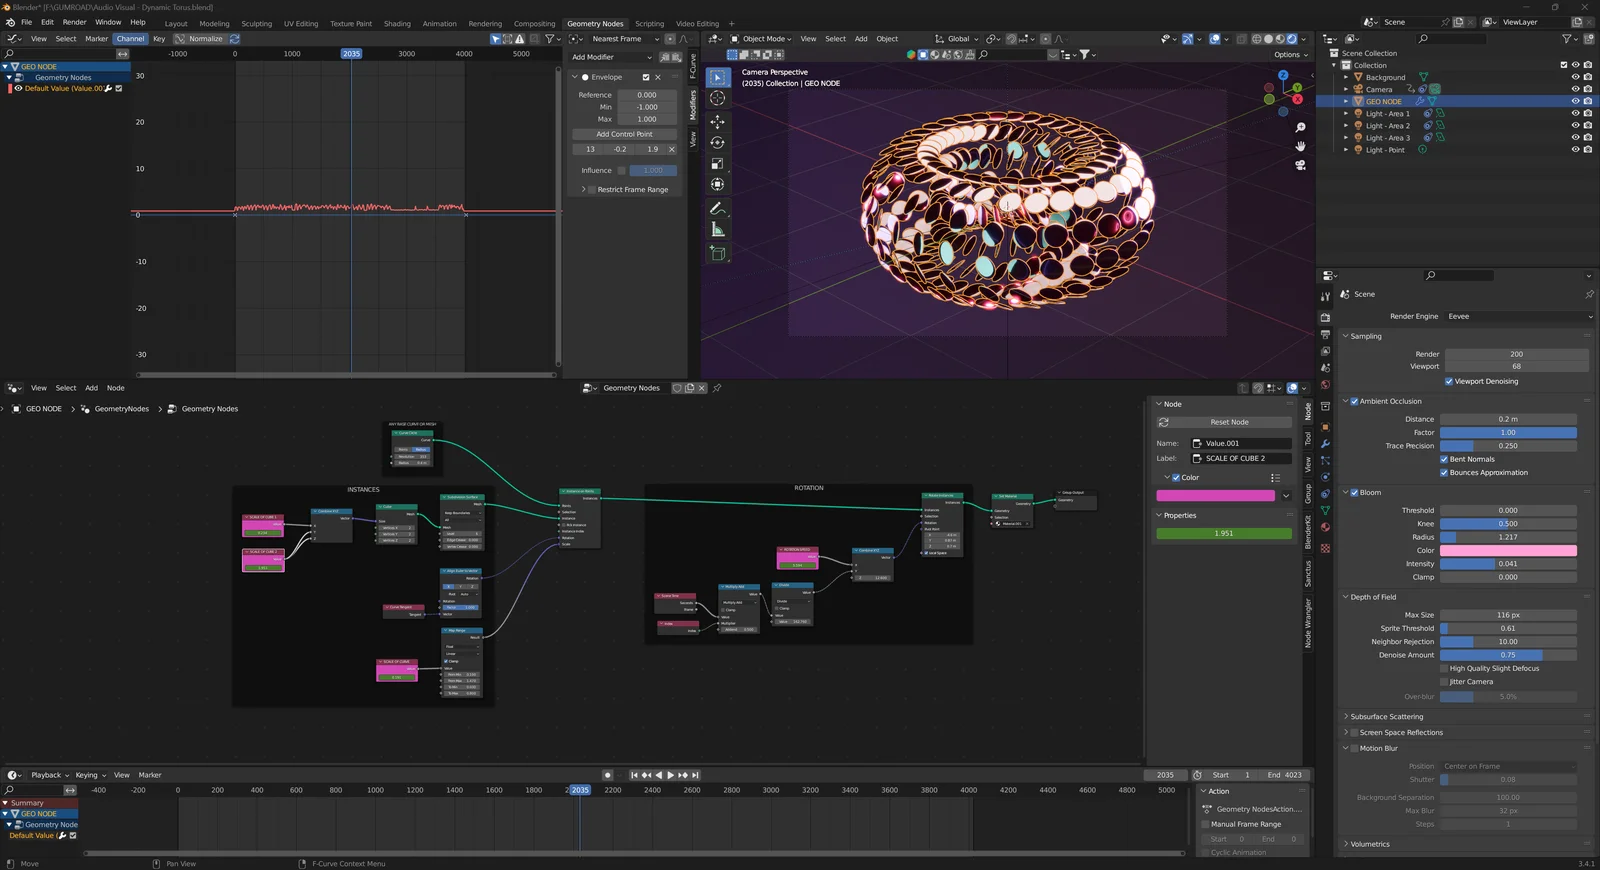Disable Viewport Denoising checkbox
Screen dimensions: 1600x870
pyautogui.click(x=1449, y=381)
